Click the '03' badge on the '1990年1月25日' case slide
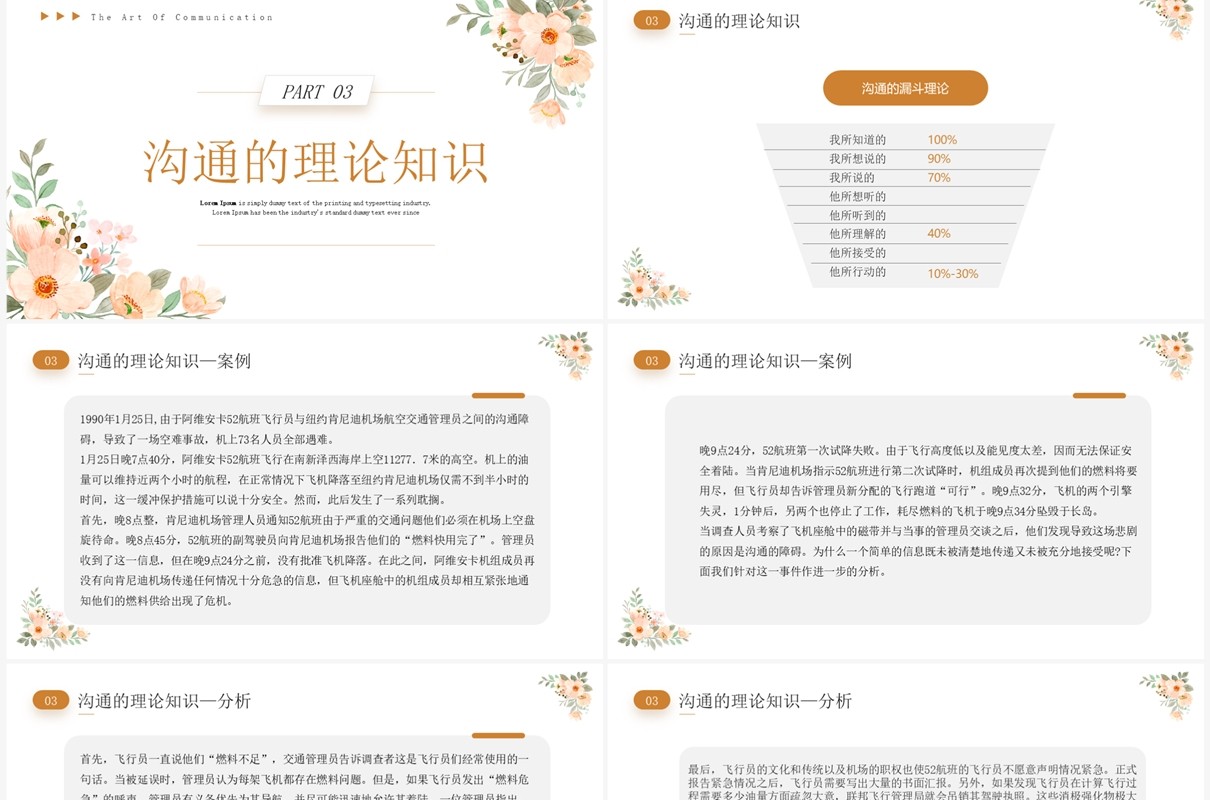1210x800 pixels. [x=51, y=360]
